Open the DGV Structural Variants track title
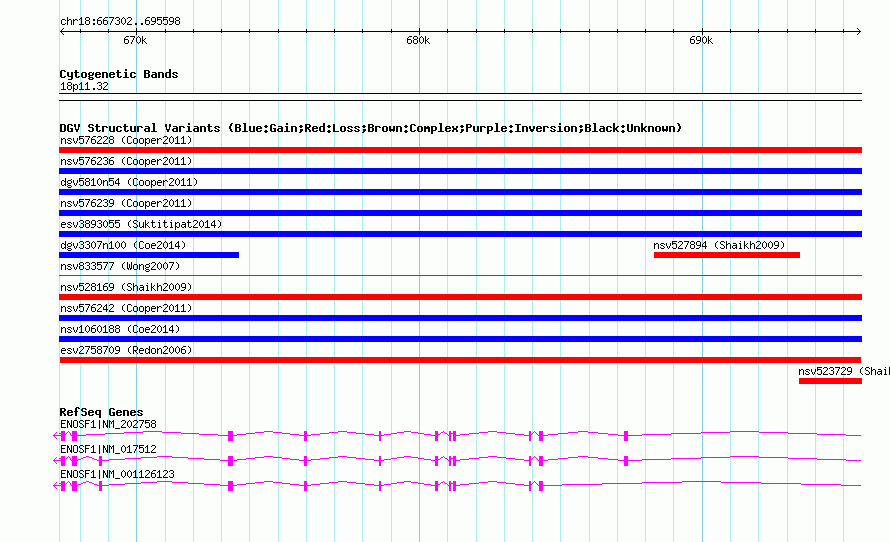Viewport: 890px width, 542px height. [x=371, y=128]
